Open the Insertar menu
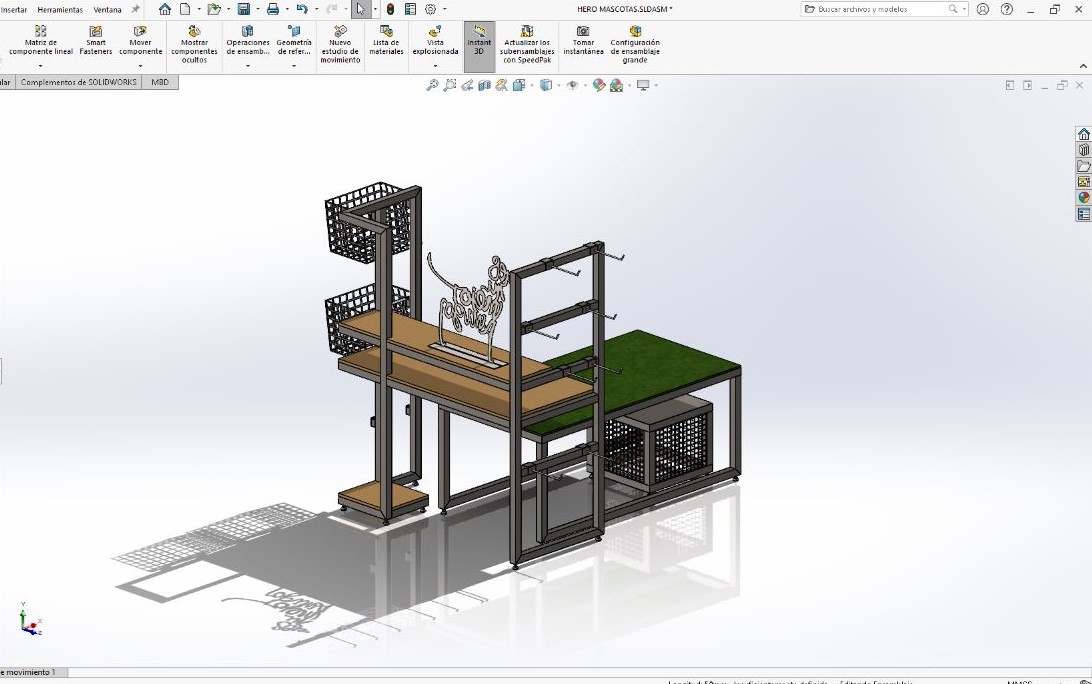The width and height of the screenshot is (1092, 684). tap(13, 10)
